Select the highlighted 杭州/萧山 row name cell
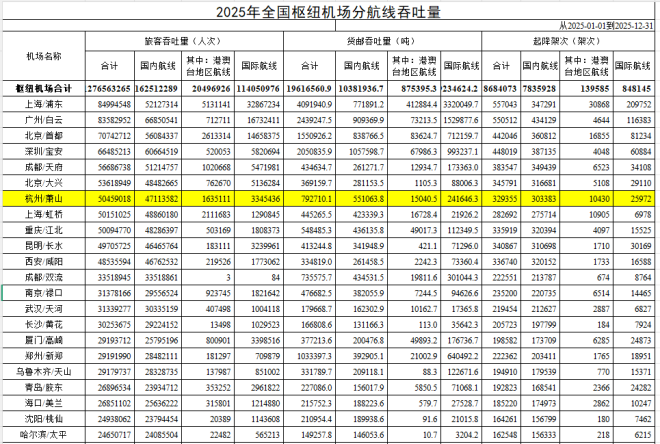Viewport: 660px width, 444px height. 41,200
